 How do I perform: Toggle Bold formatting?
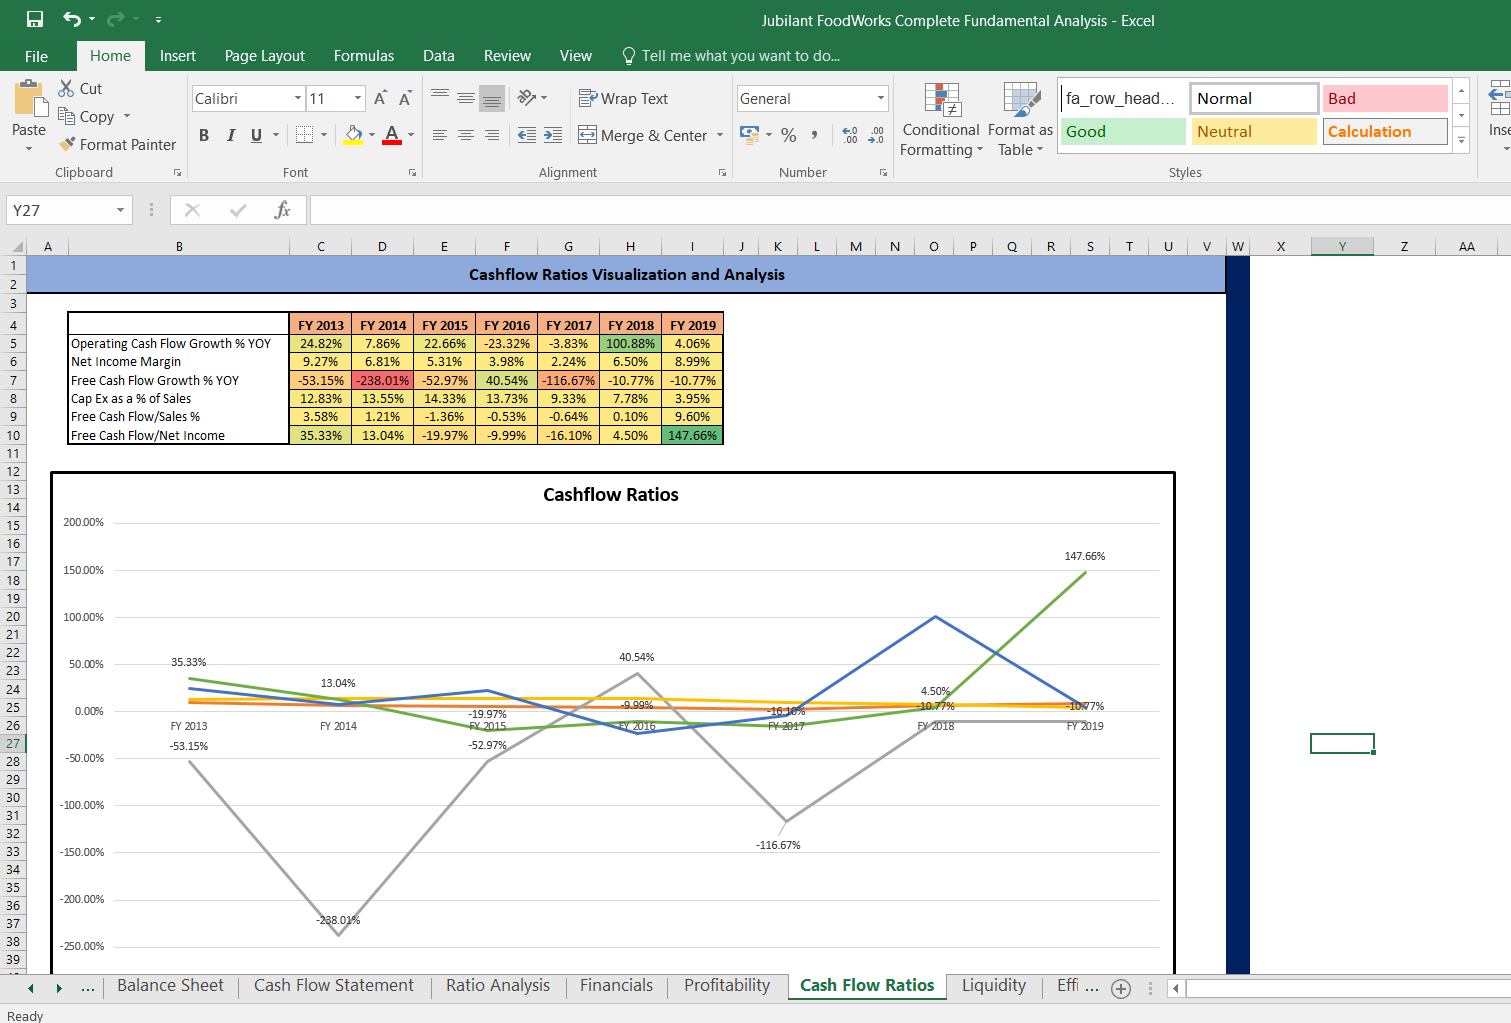204,135
